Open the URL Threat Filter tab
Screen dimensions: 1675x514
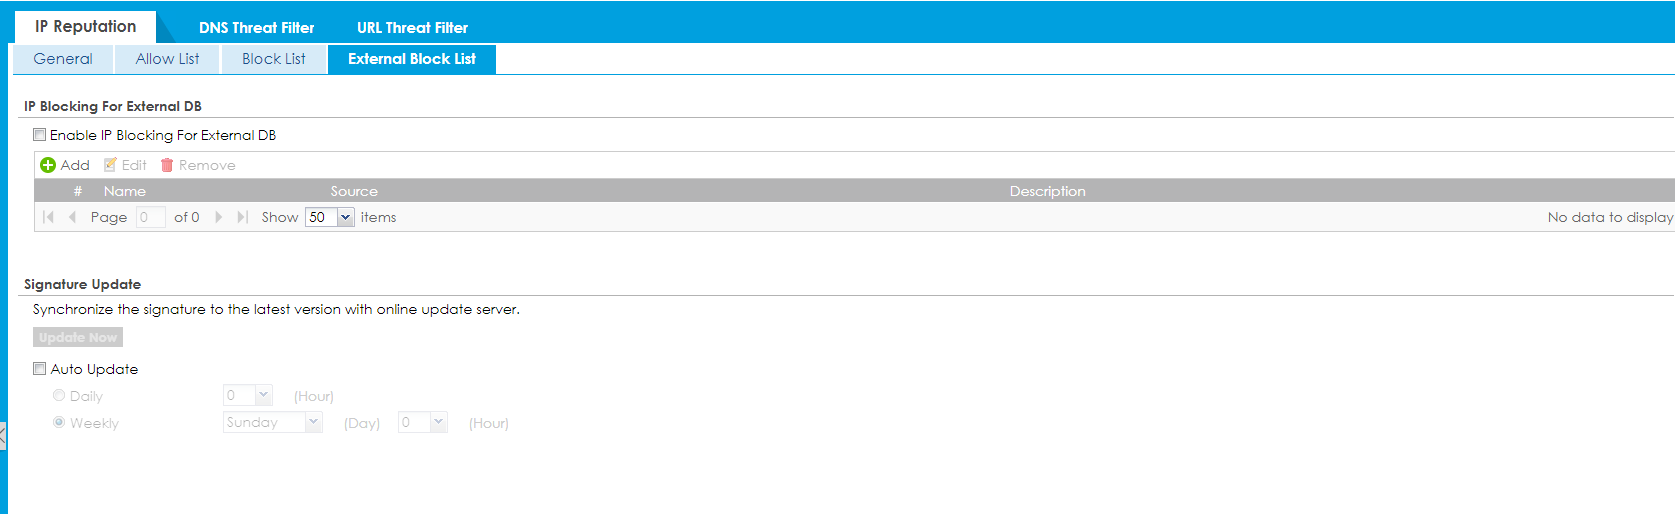[412, 28]
